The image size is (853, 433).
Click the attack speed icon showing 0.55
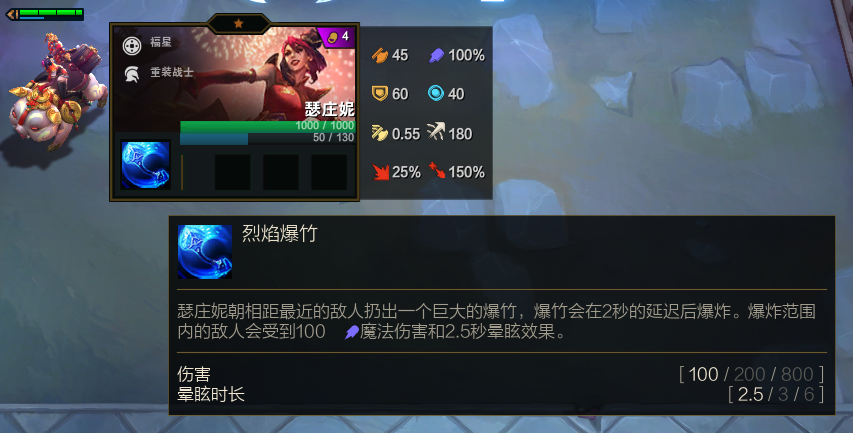click(379, 133)
